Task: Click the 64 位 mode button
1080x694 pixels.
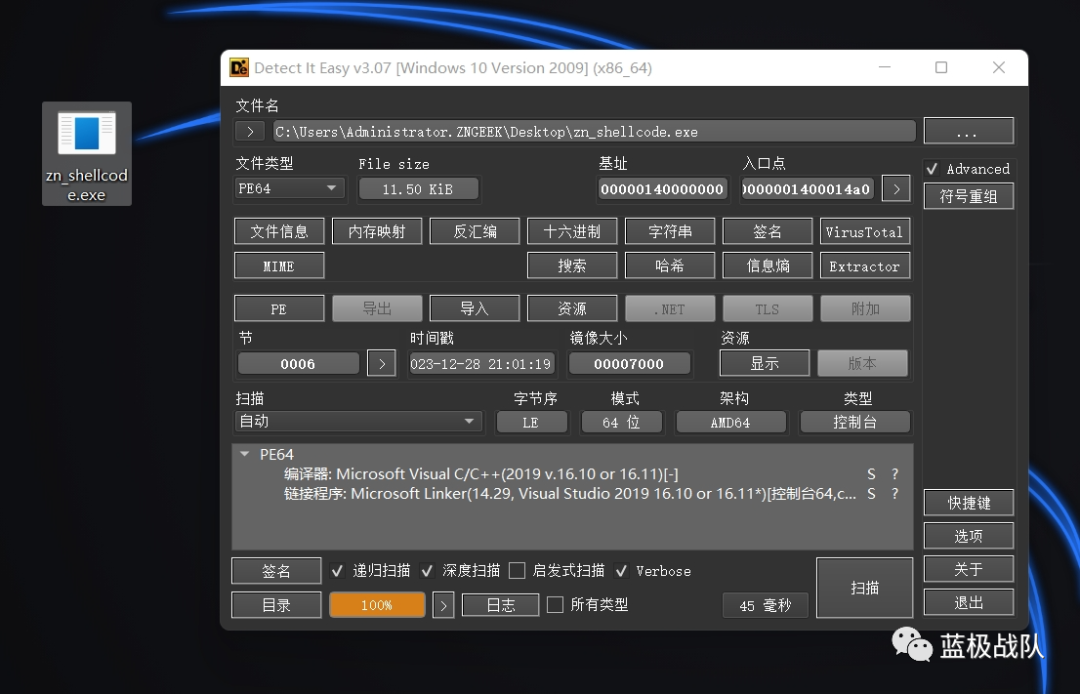Action: (x=621, y=422)
